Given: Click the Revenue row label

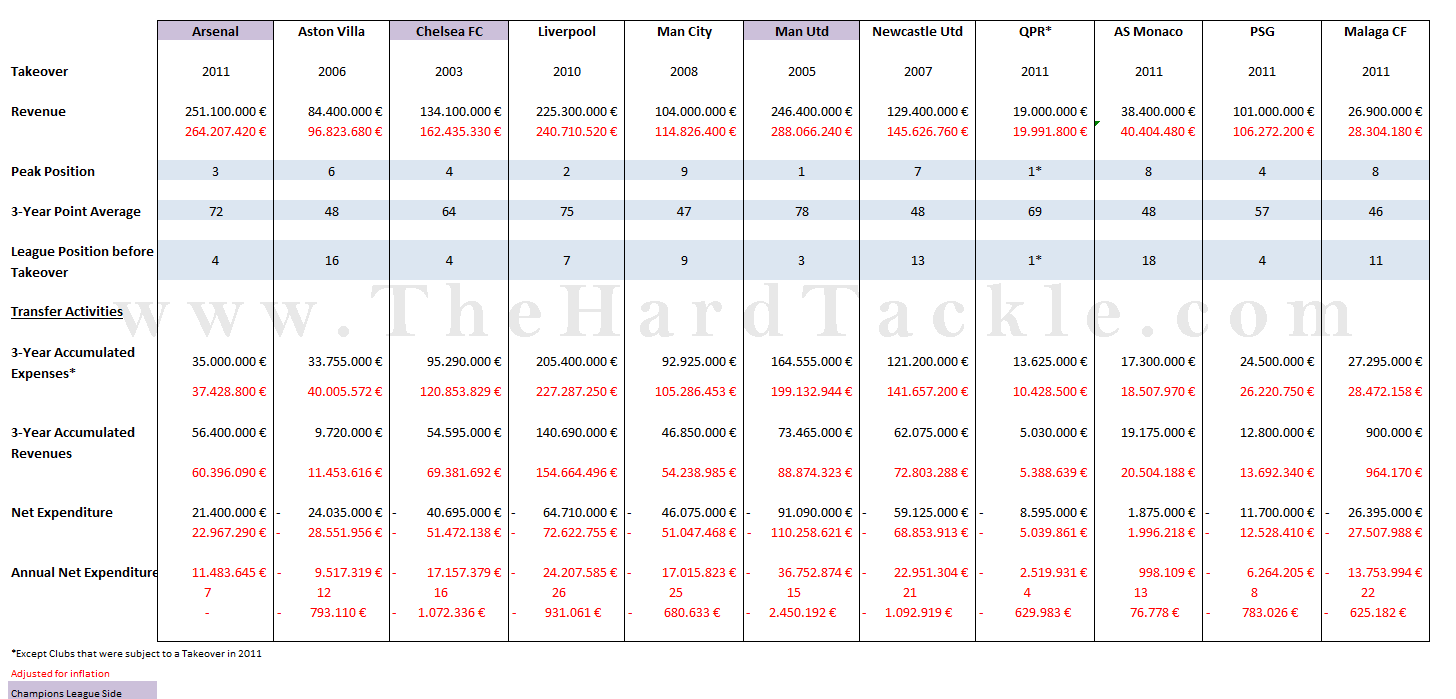Looking at the screenshot, I should pos(38,112).
